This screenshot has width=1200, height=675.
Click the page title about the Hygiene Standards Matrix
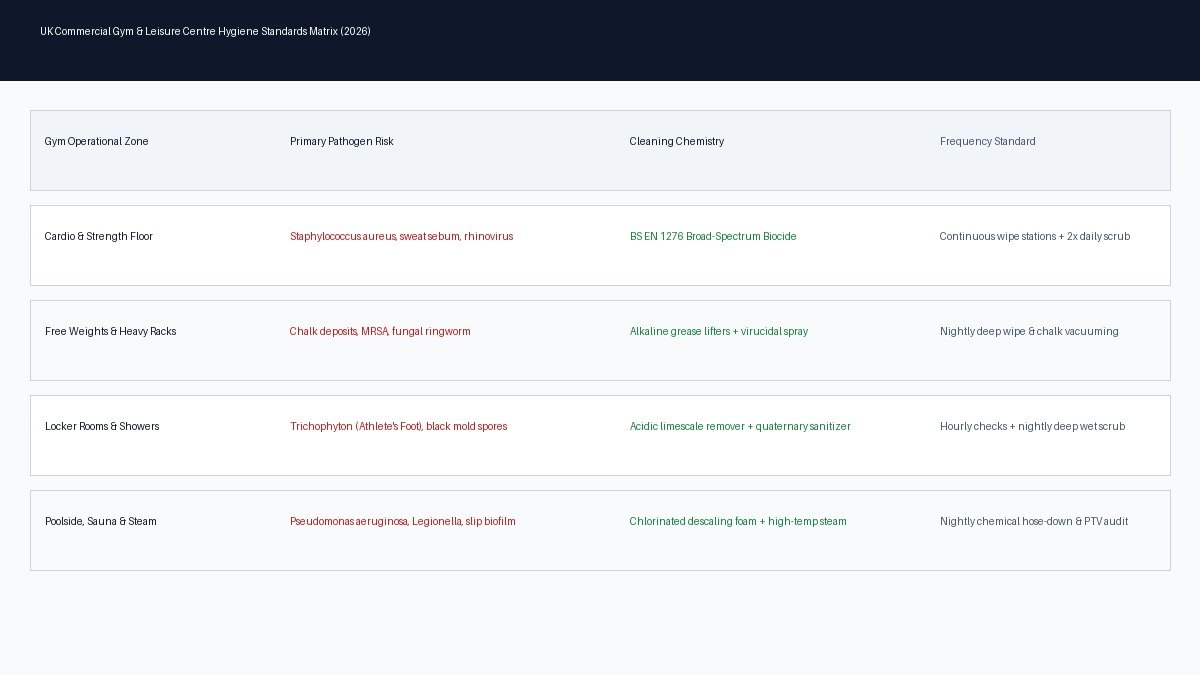coord(205,32)
